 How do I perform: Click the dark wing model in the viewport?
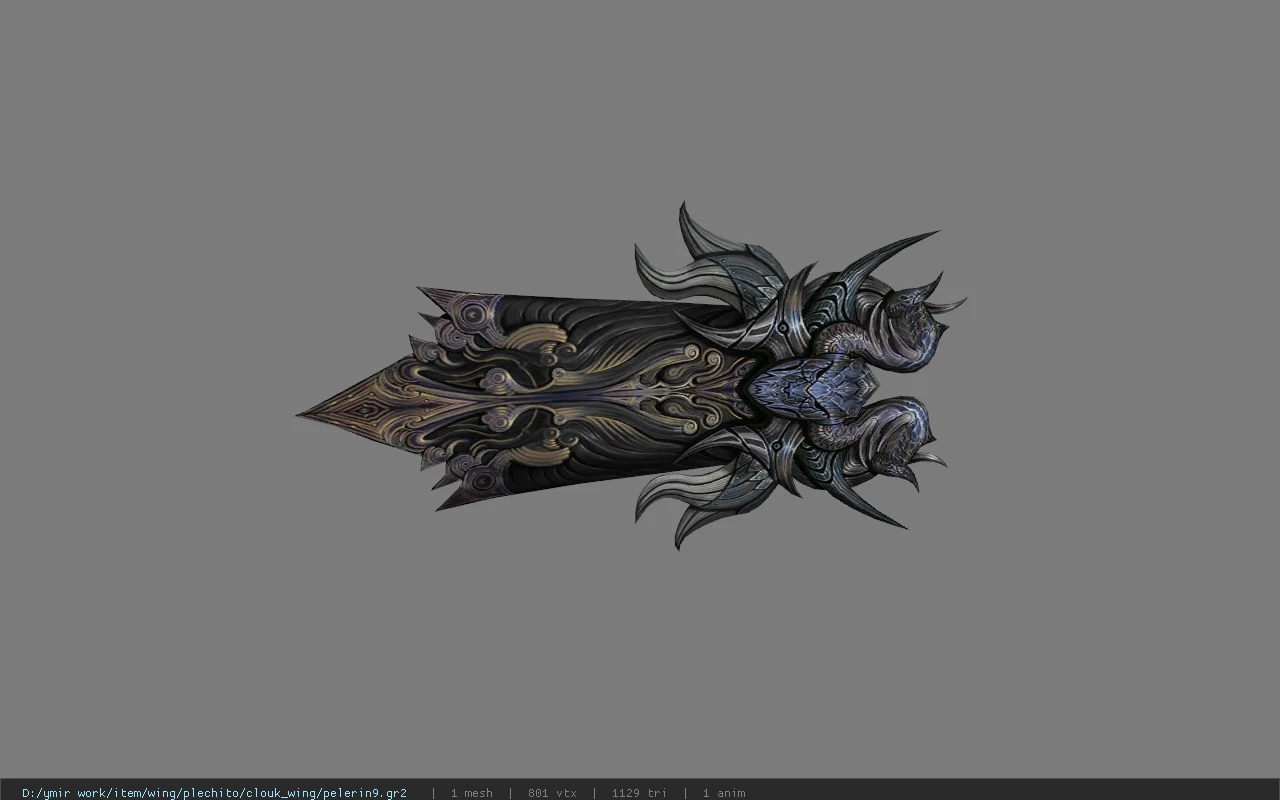pyautogui.click(x=632, y=377)
